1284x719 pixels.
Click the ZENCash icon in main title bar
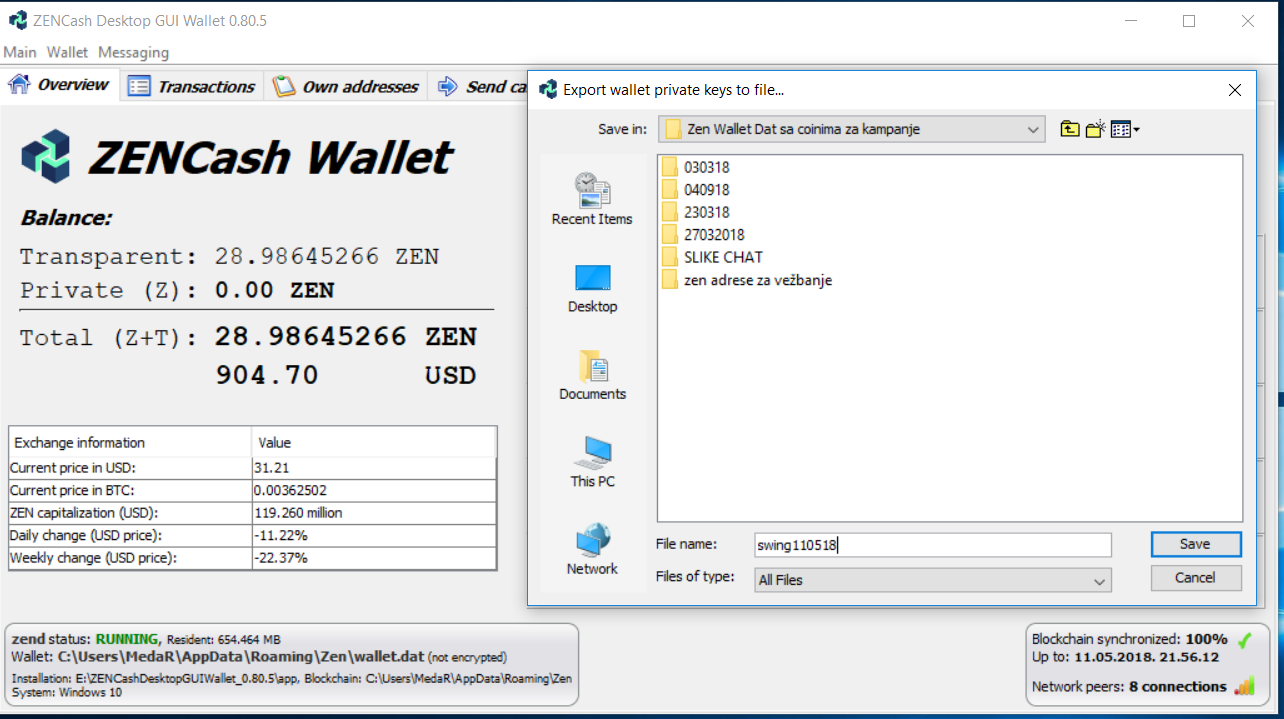17,20
